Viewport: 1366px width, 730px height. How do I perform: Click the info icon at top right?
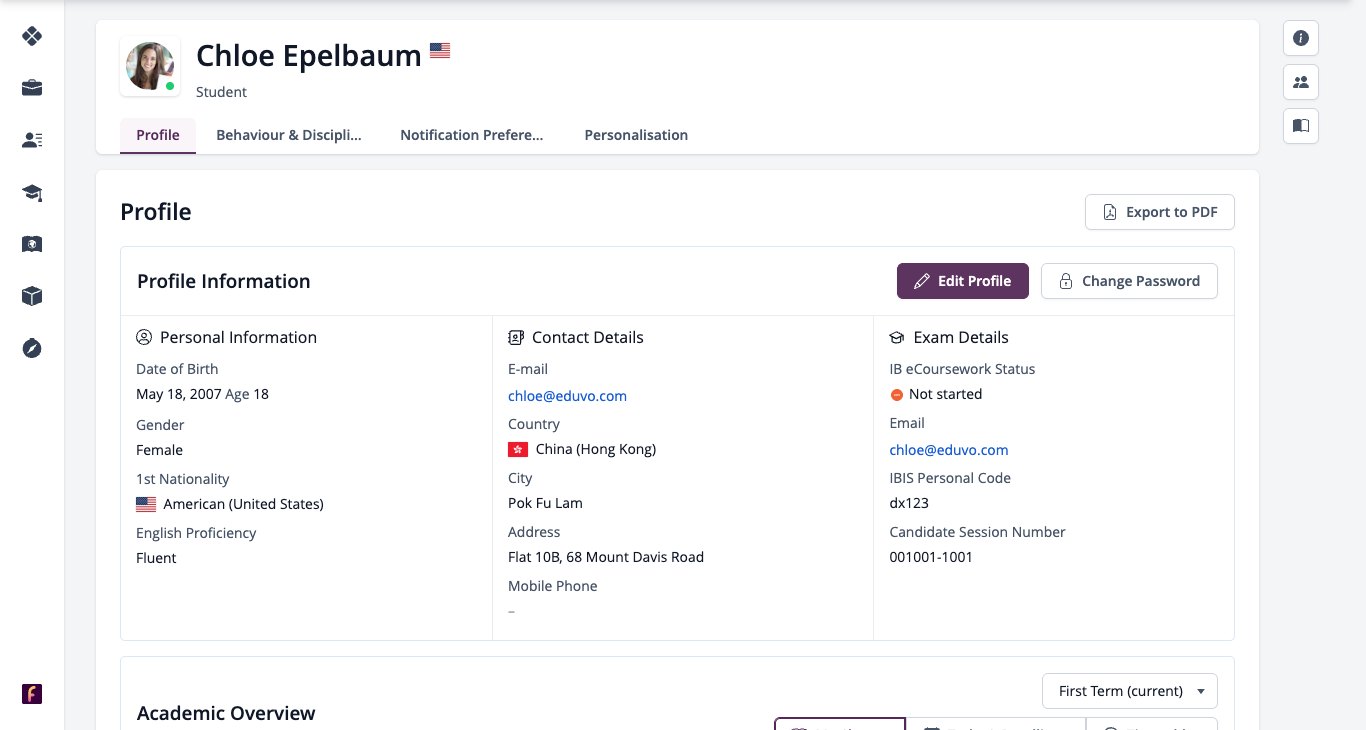click(x=1301, y=38)
